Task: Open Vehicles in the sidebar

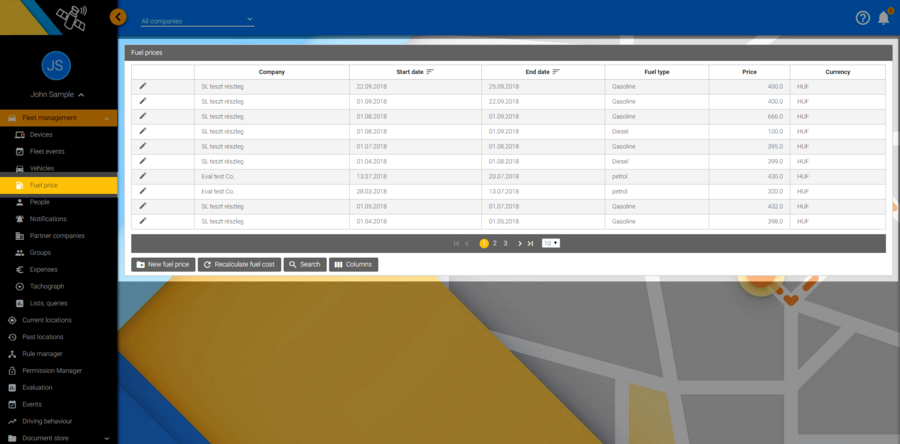Action: (x=42, y=168)
